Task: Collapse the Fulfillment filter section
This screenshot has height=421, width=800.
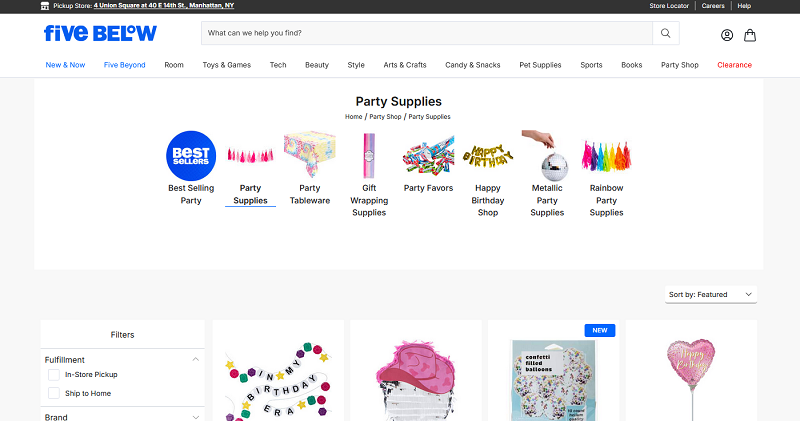Action: tap(195, 360)
